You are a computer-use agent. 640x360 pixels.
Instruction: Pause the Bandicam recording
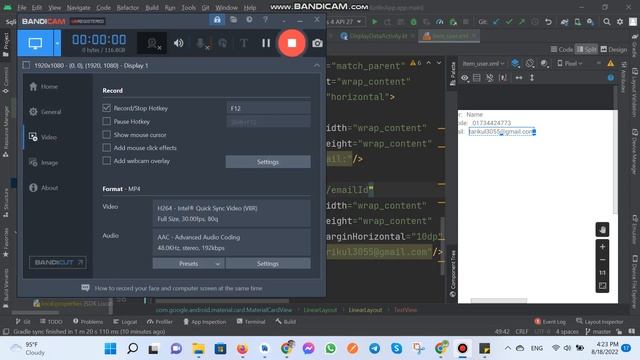pos(266,43)
